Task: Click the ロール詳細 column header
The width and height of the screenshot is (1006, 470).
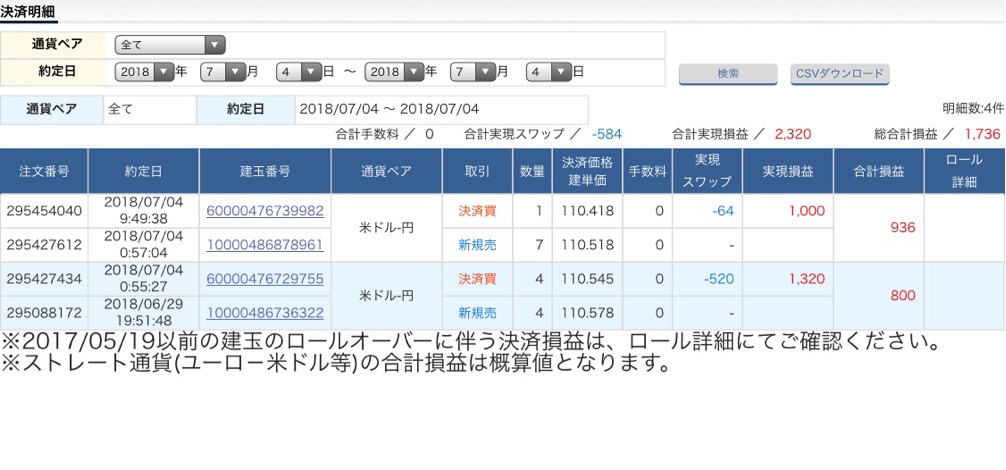Action: (x=964, y=171)
